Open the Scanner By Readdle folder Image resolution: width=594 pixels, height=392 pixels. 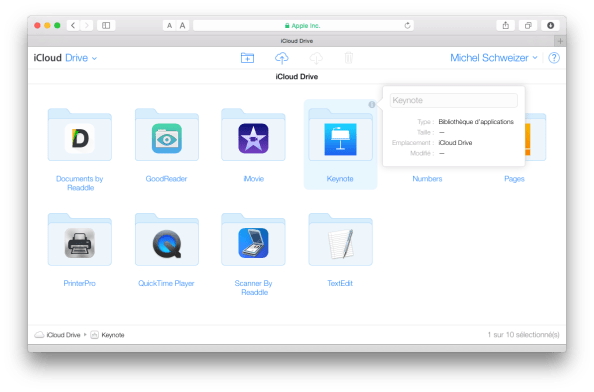coord(253,239)
